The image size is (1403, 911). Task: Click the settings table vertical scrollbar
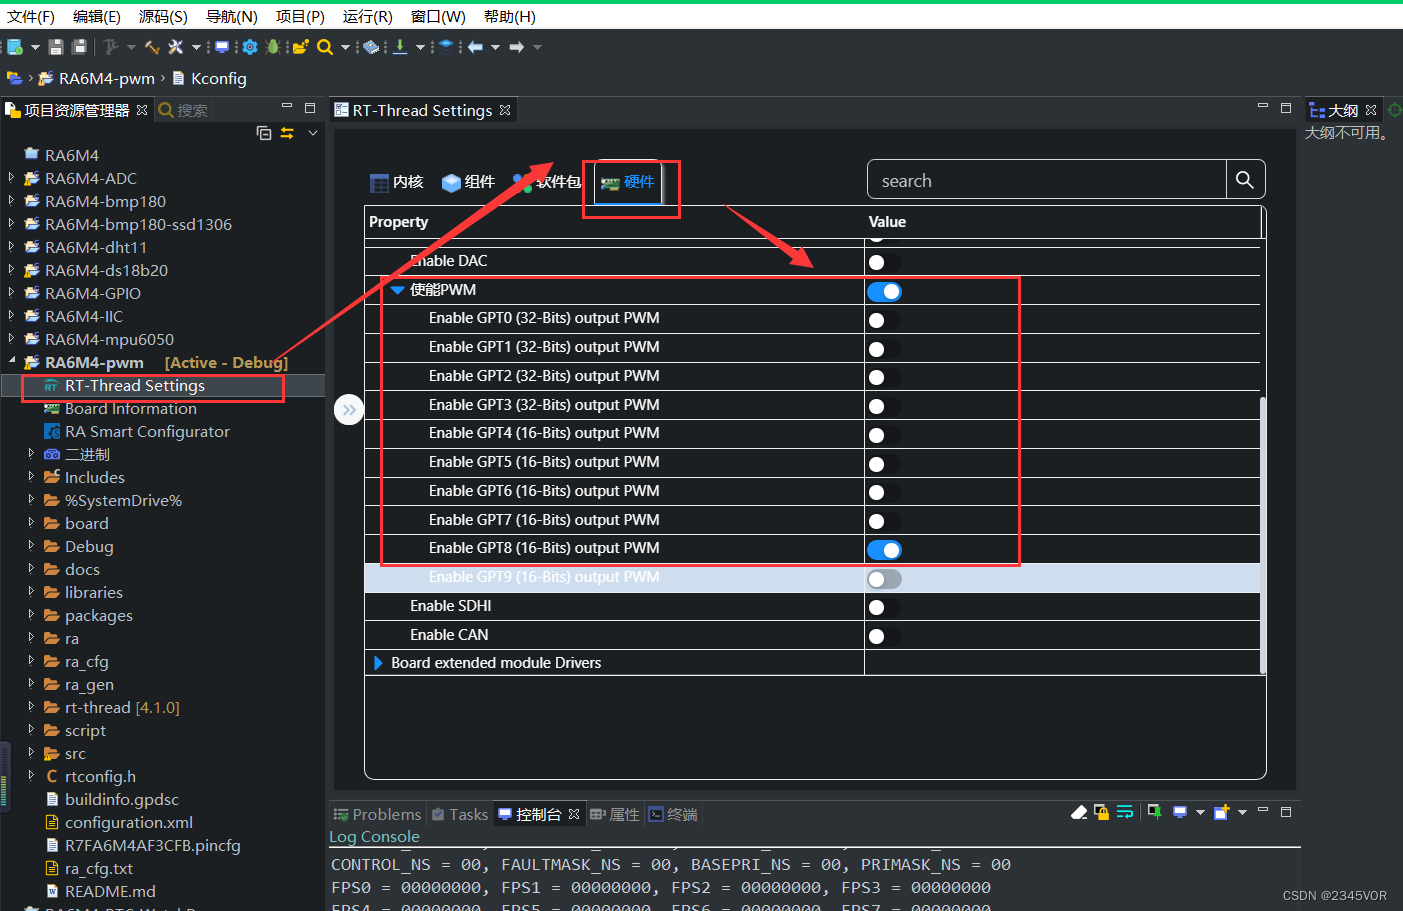pyautogui.click(x=1263, y=535)
